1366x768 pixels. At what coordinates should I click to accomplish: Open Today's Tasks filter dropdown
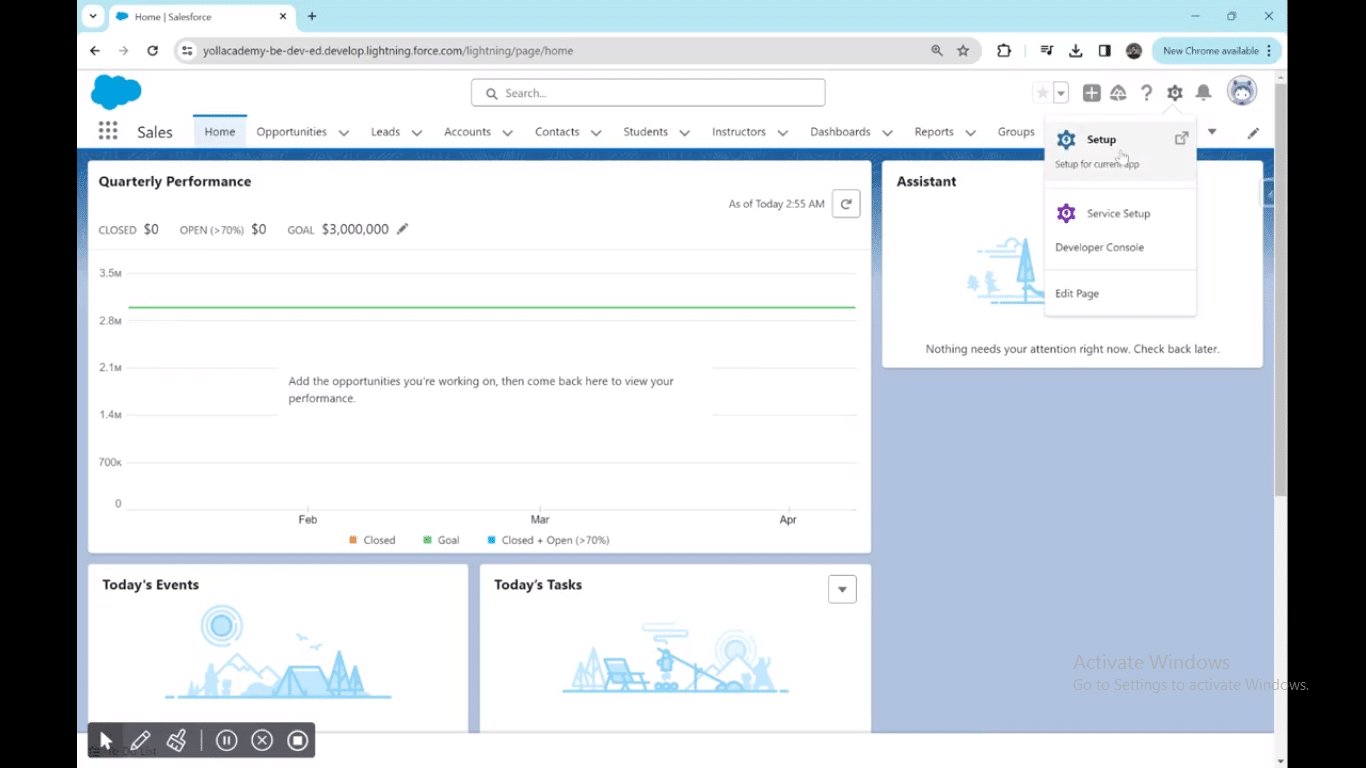(x=842, y=590)
